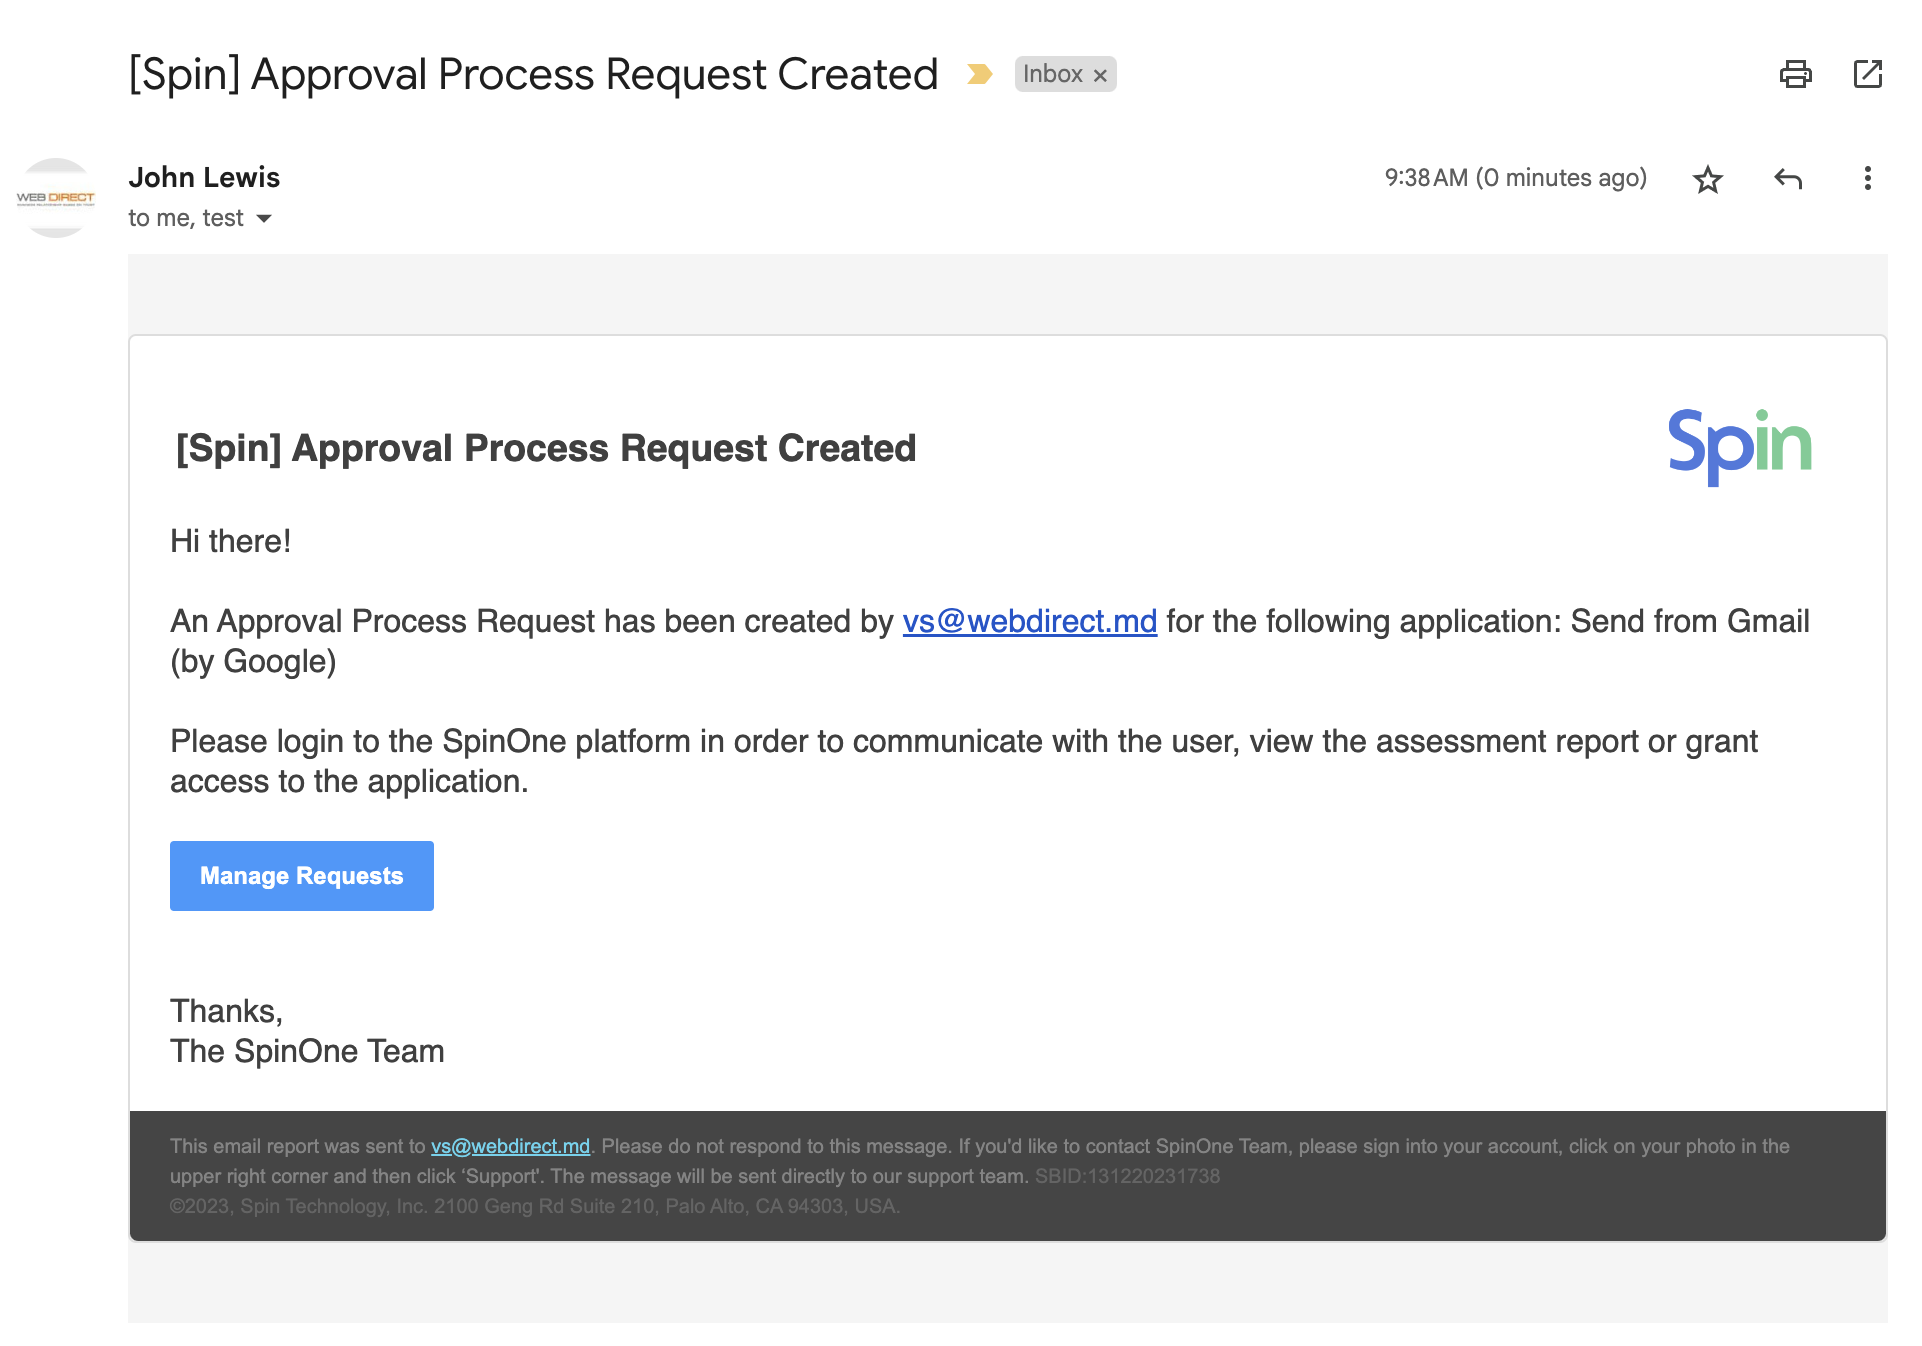The width and height of the screenshot is (1922, 1346).
Task: Click the sender name John Lewis
Action: (204, 177)
